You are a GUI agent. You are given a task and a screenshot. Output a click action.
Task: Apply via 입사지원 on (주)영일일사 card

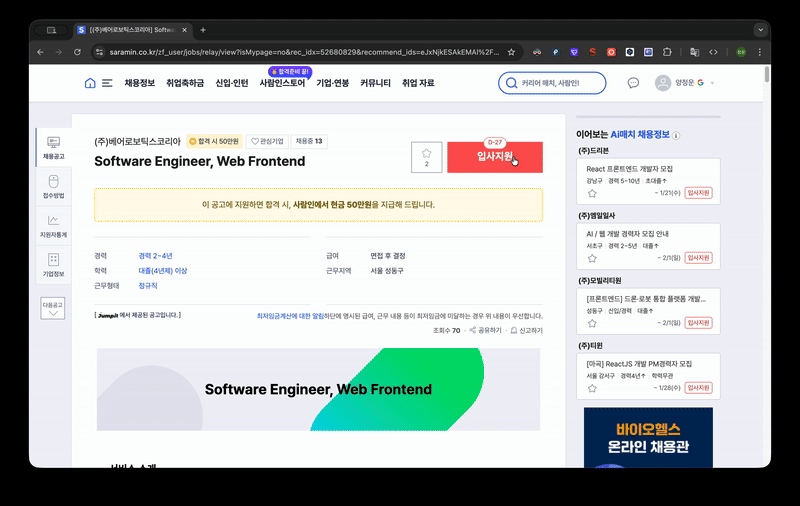698,258
